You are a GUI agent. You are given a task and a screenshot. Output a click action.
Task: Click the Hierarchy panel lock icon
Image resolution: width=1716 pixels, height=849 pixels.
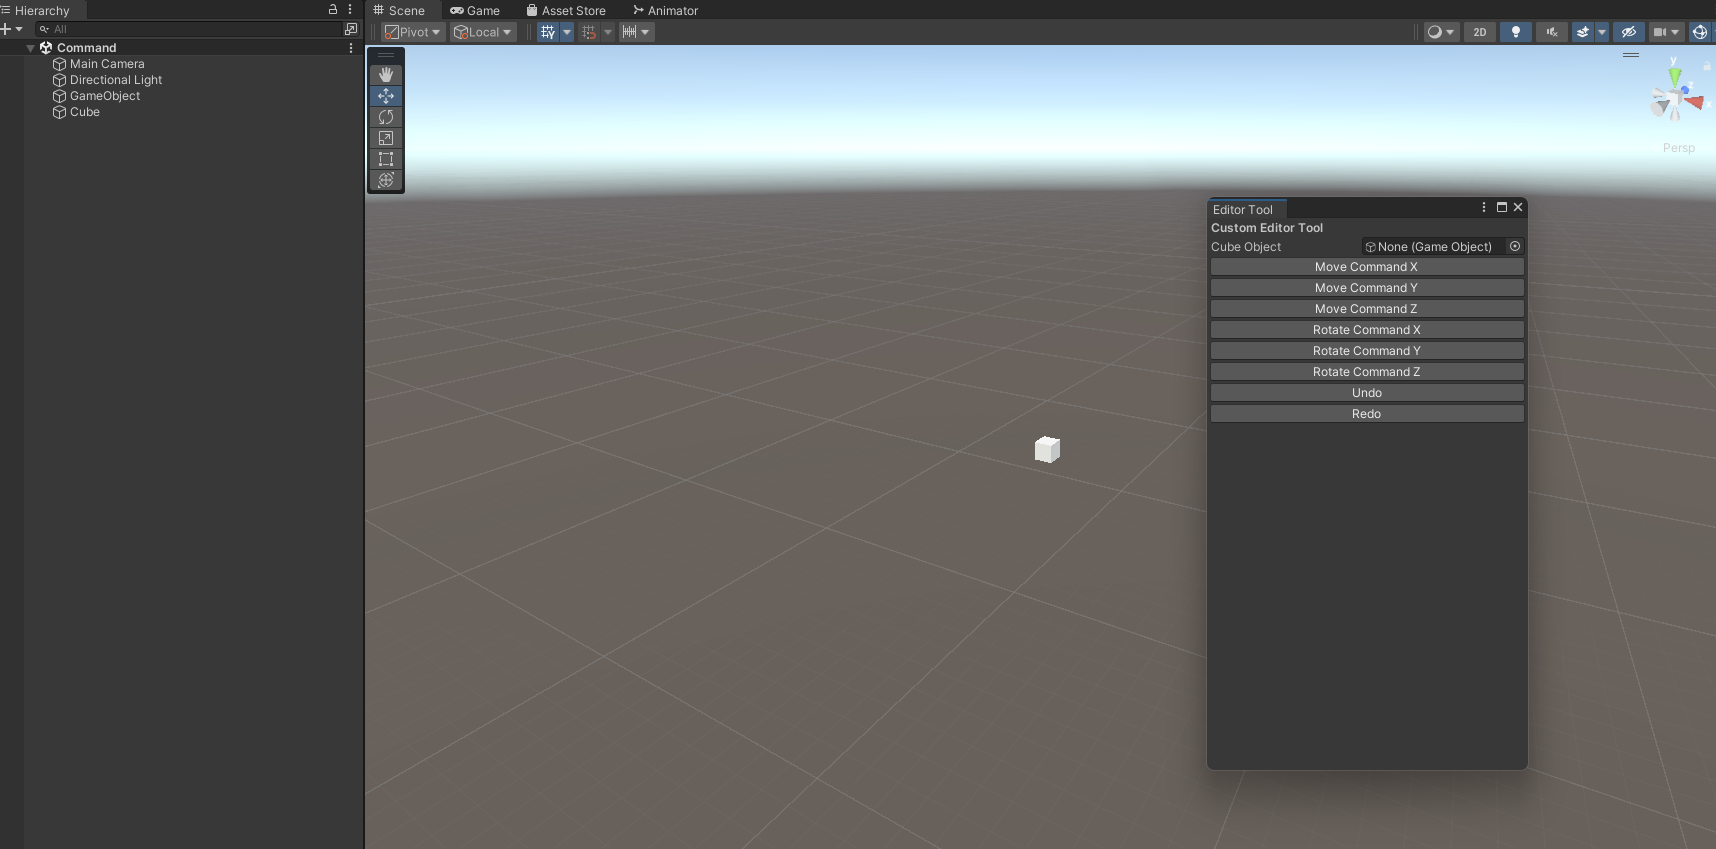click(333, 9)
